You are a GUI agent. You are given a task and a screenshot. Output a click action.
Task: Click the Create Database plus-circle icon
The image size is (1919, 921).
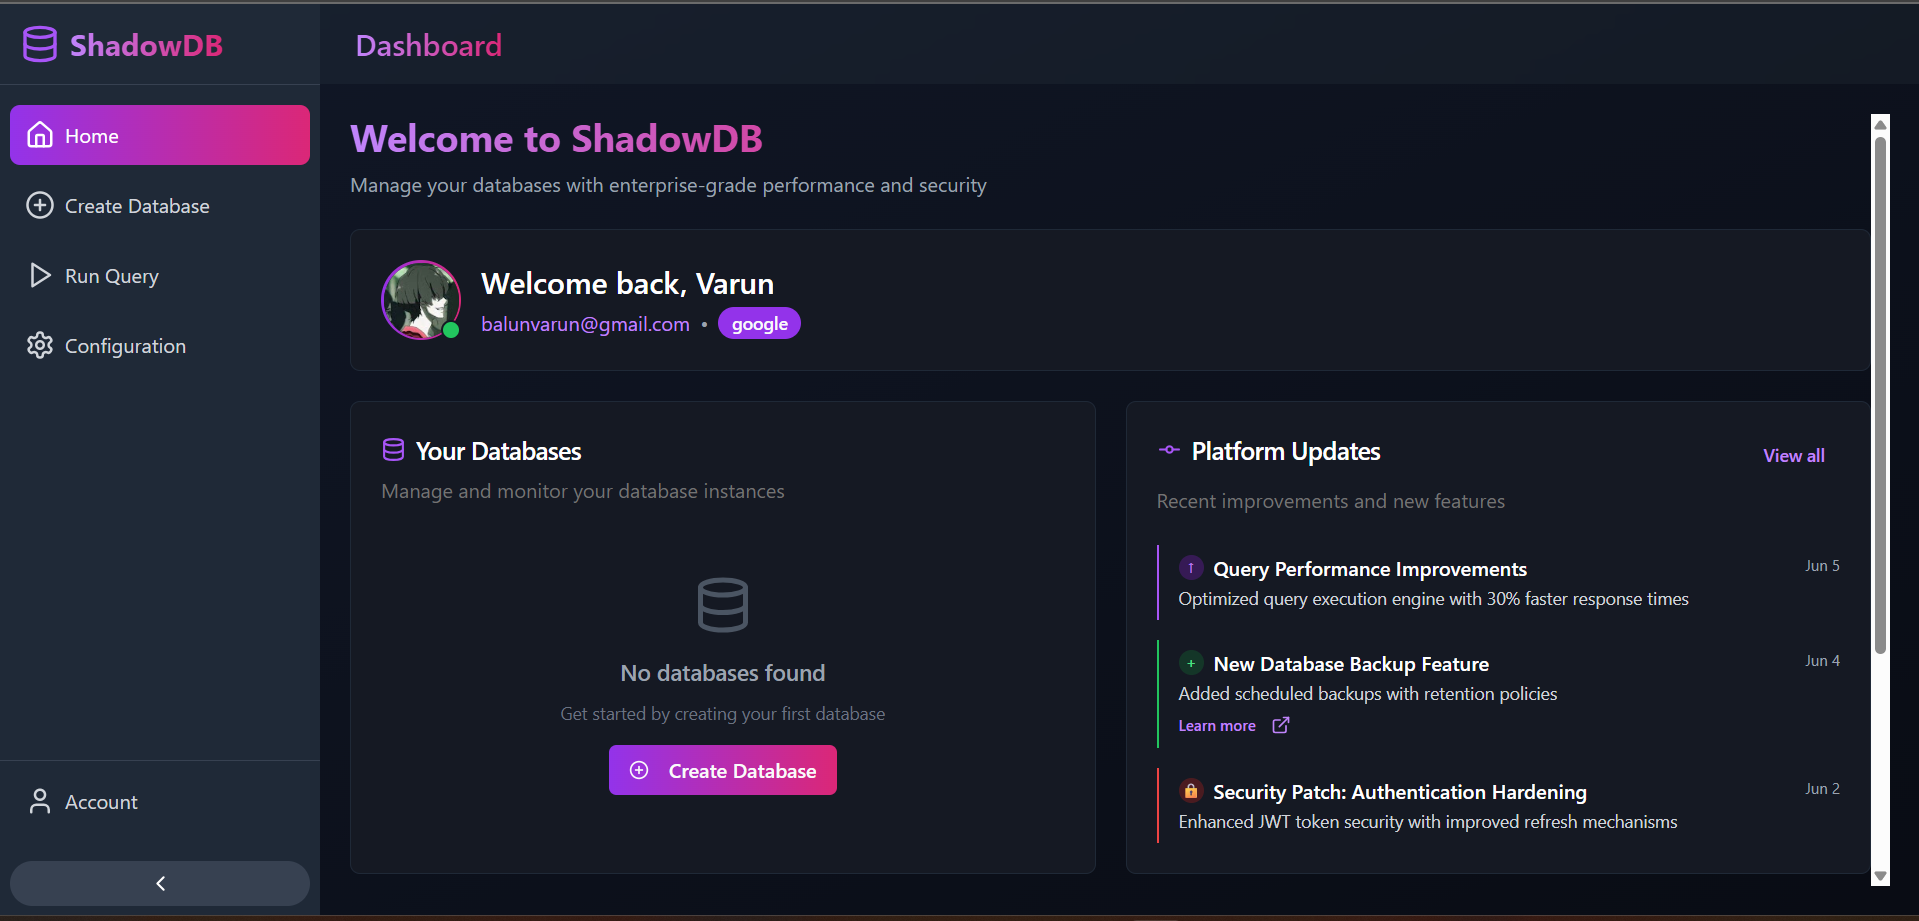(40, 205)
